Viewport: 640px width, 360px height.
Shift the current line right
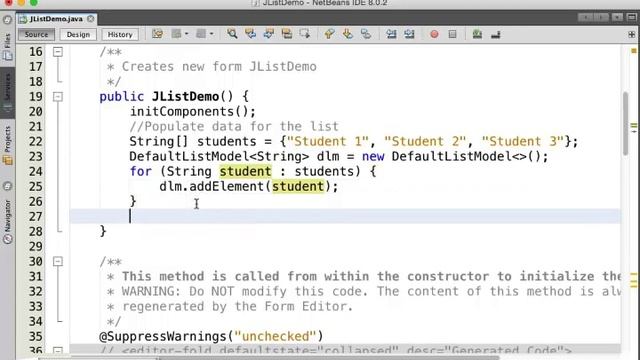coord(409,34)
